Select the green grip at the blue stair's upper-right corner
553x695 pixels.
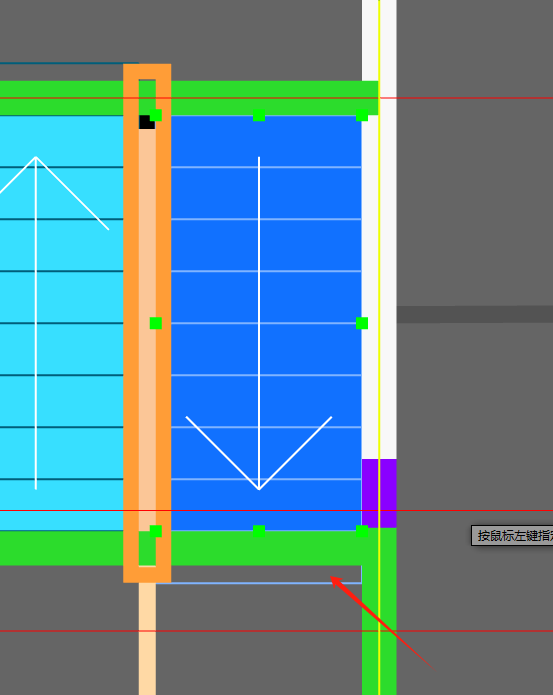click(x=362, y=115)
